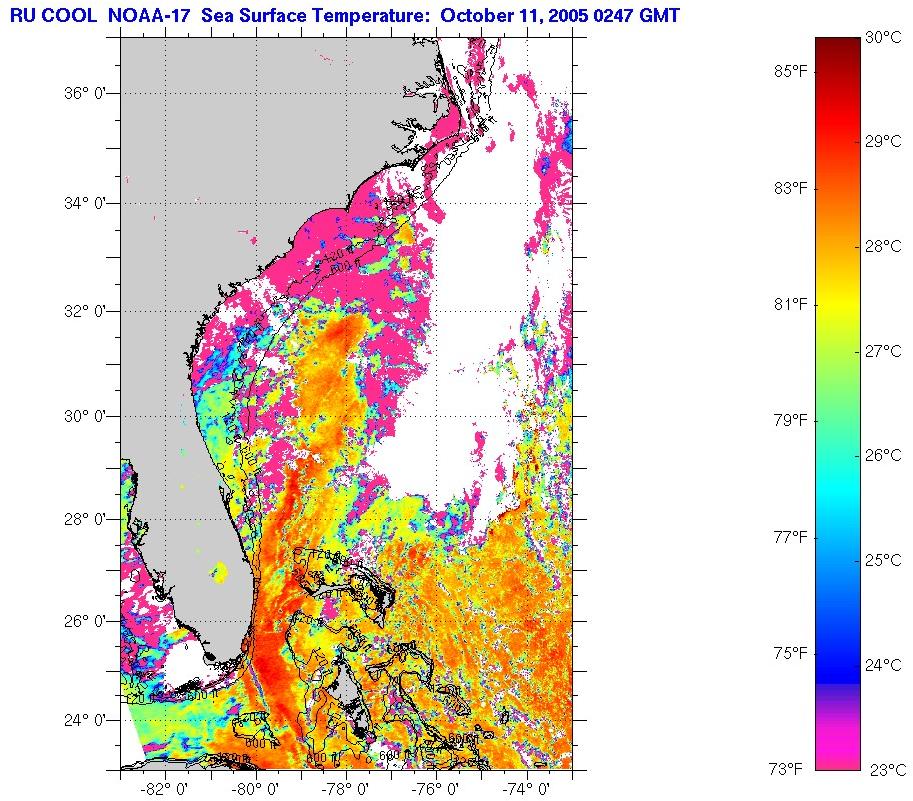Image resolution: width=913 pixels, height=801 pixels.
Task: Click the '32° 0'' latitude label
Action: (x=84, y=311)
